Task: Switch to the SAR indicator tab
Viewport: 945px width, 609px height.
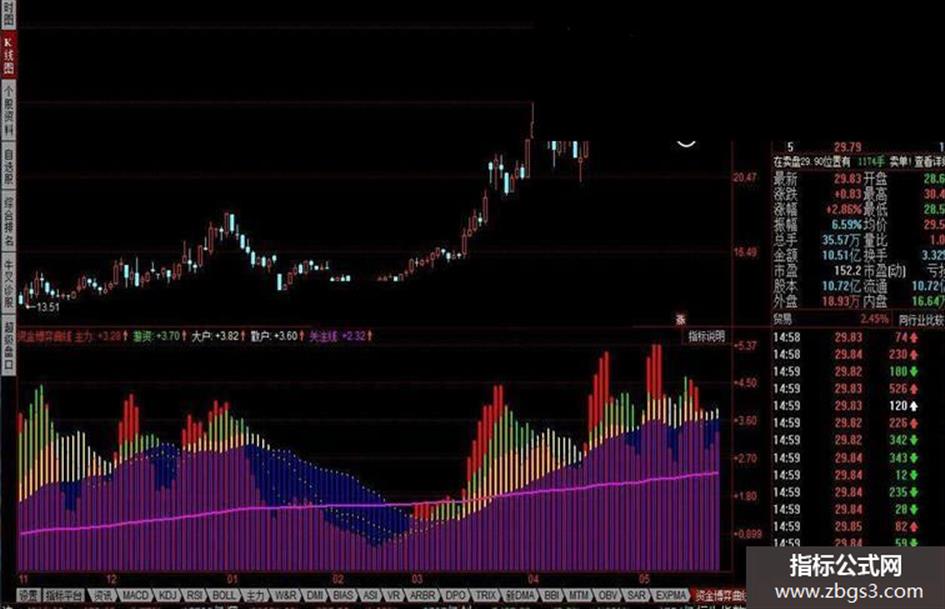Action: click(x=637, y=596)
